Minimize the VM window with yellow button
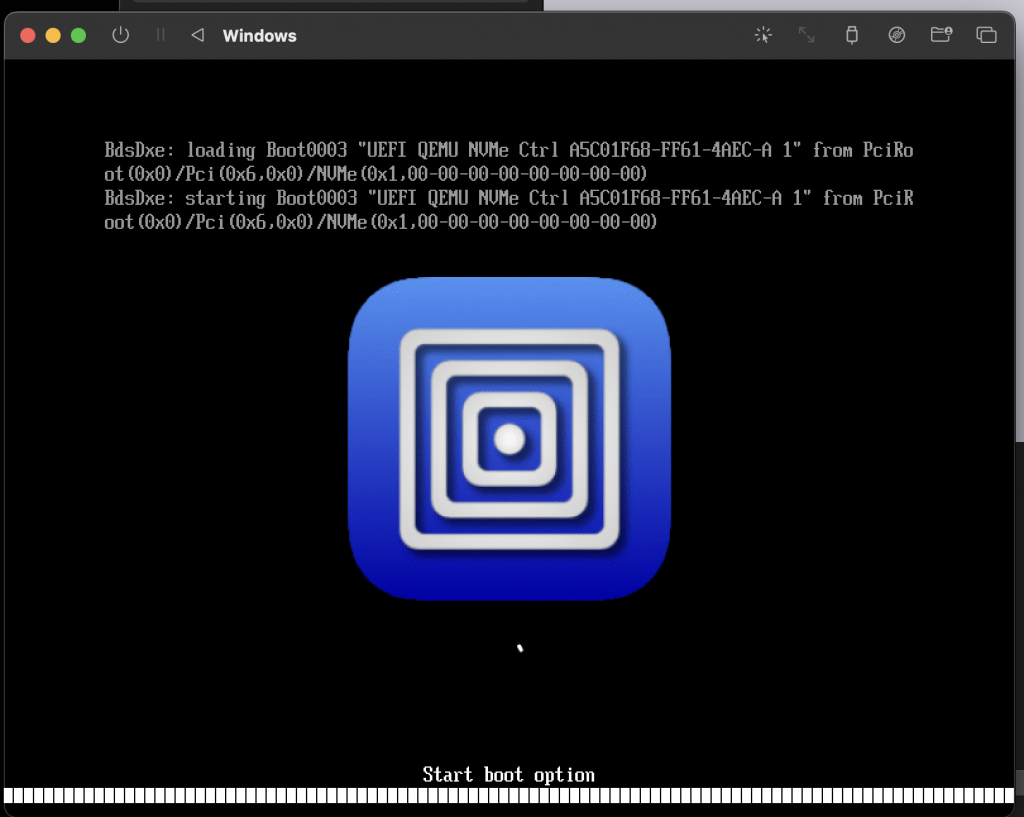 point(53,35)
